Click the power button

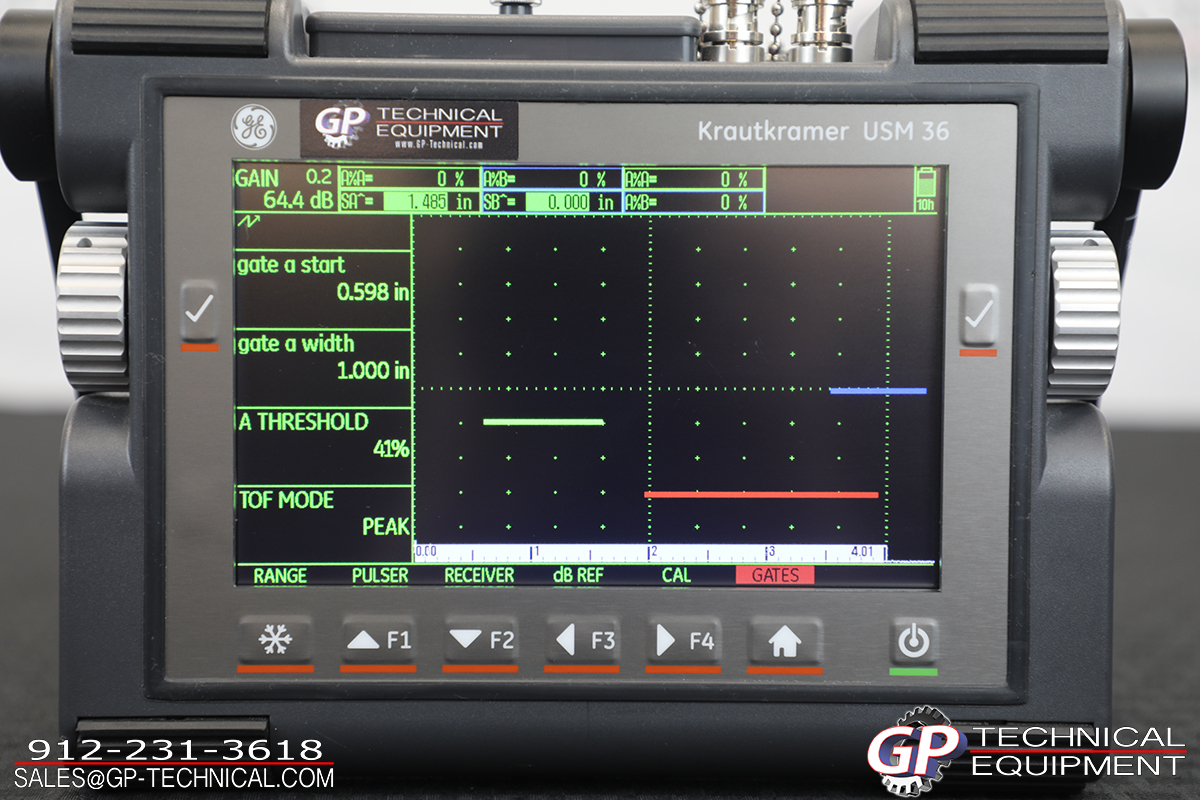coord(914,640)
